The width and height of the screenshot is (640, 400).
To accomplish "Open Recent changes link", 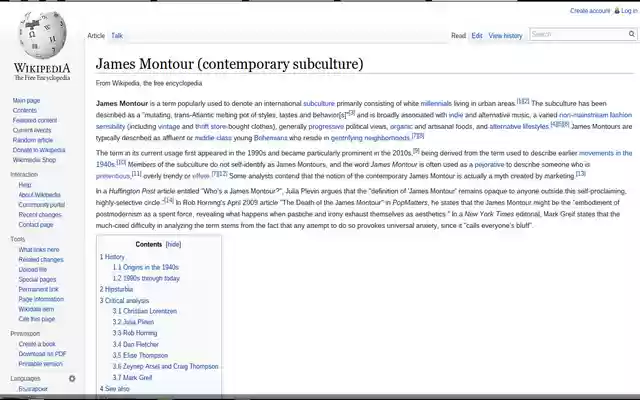I will pos(40,215).
